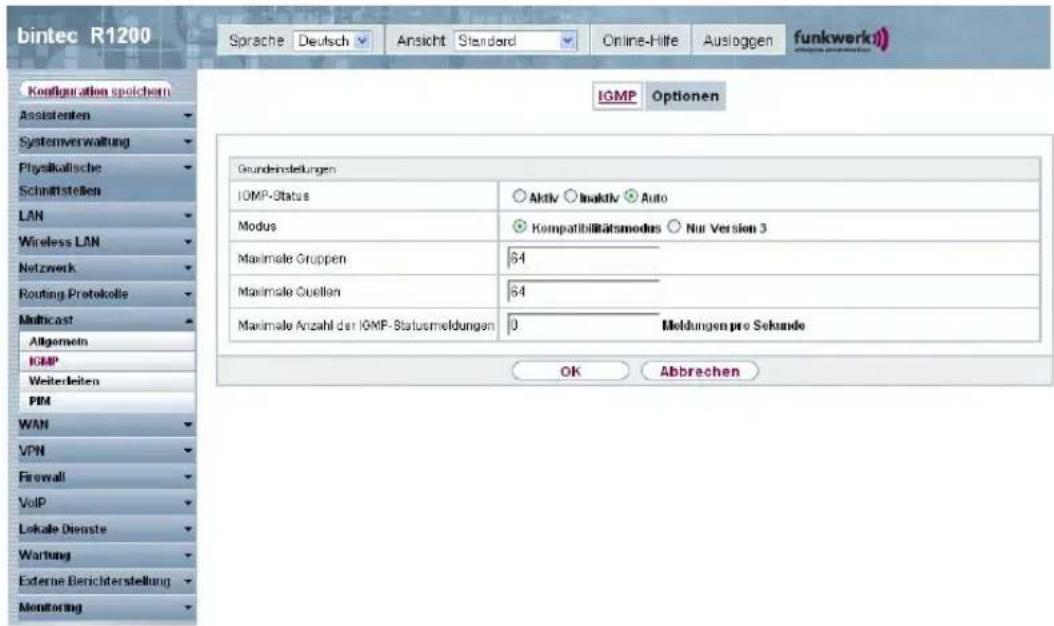Click the Meldungen pro Sekunde text

(x=733, y=325)
